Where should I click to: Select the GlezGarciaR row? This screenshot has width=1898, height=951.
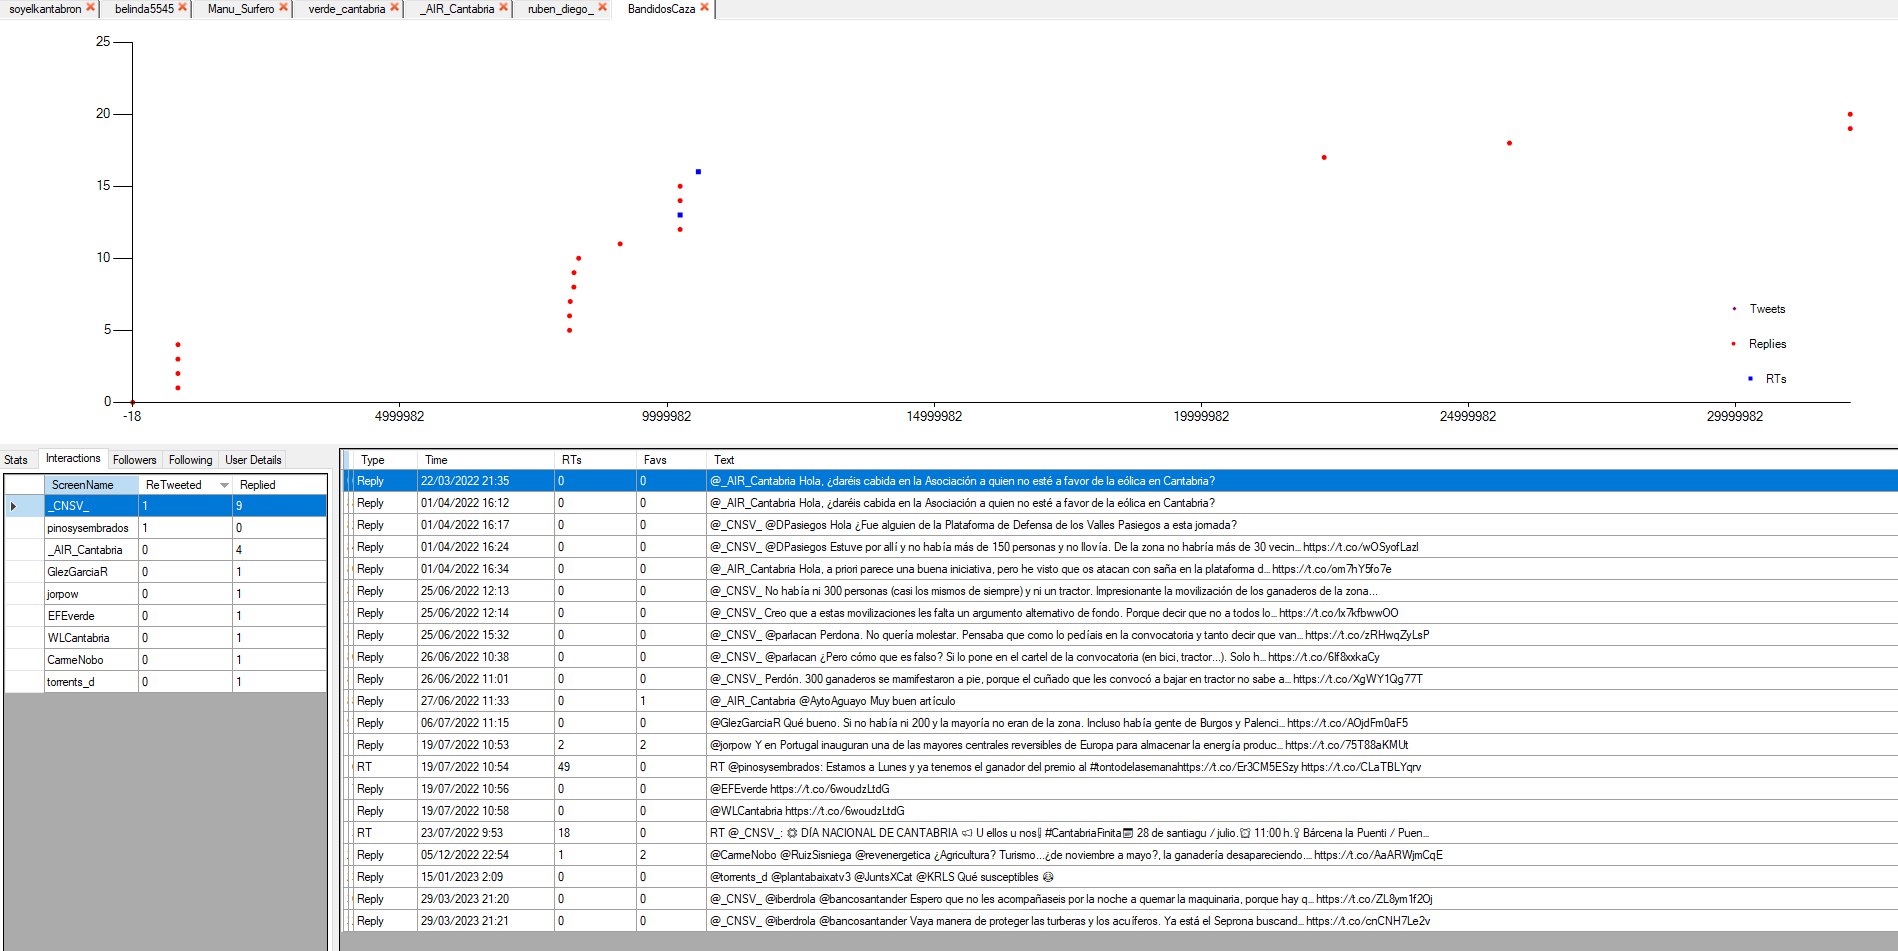coord(165,572)
